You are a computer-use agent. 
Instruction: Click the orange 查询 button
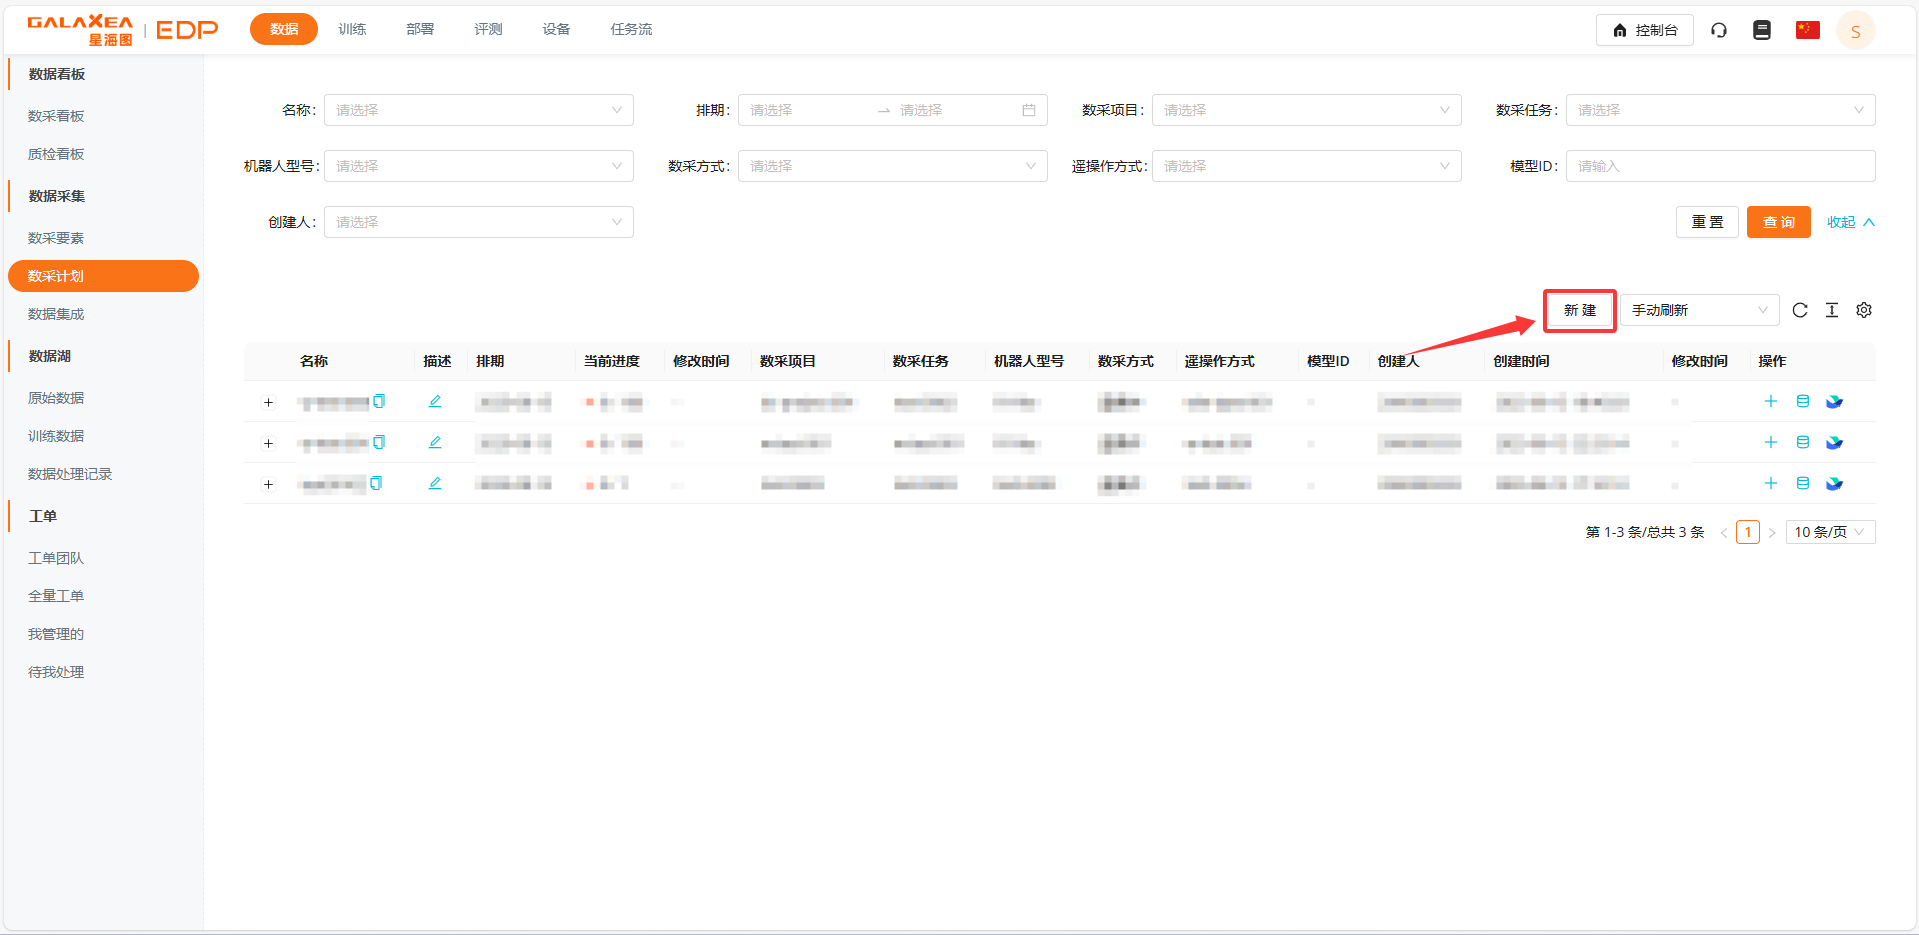click(1778, 222)
